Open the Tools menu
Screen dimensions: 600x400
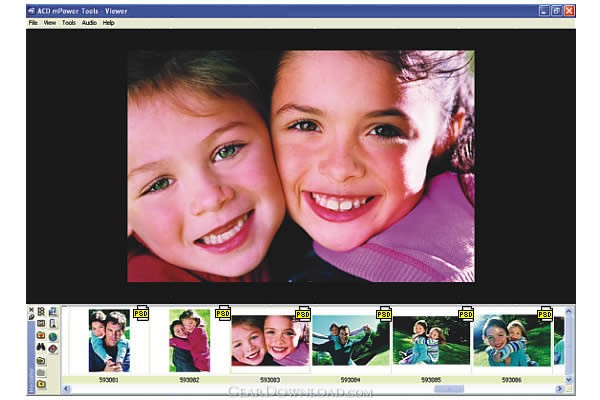(69, 23)
